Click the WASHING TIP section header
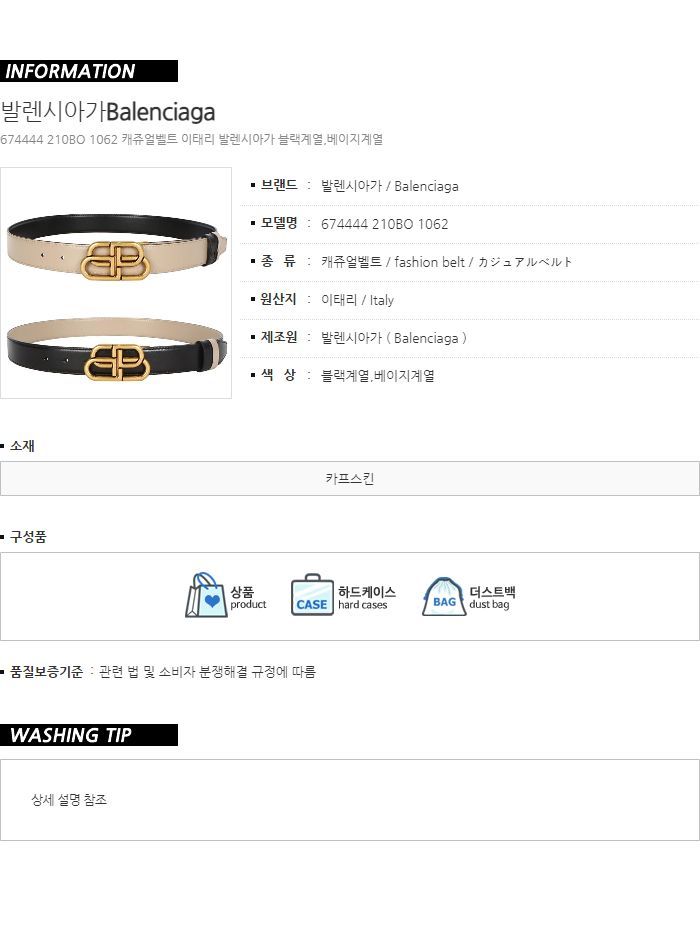This screenshot has height=927, width=700. point(89,735)
